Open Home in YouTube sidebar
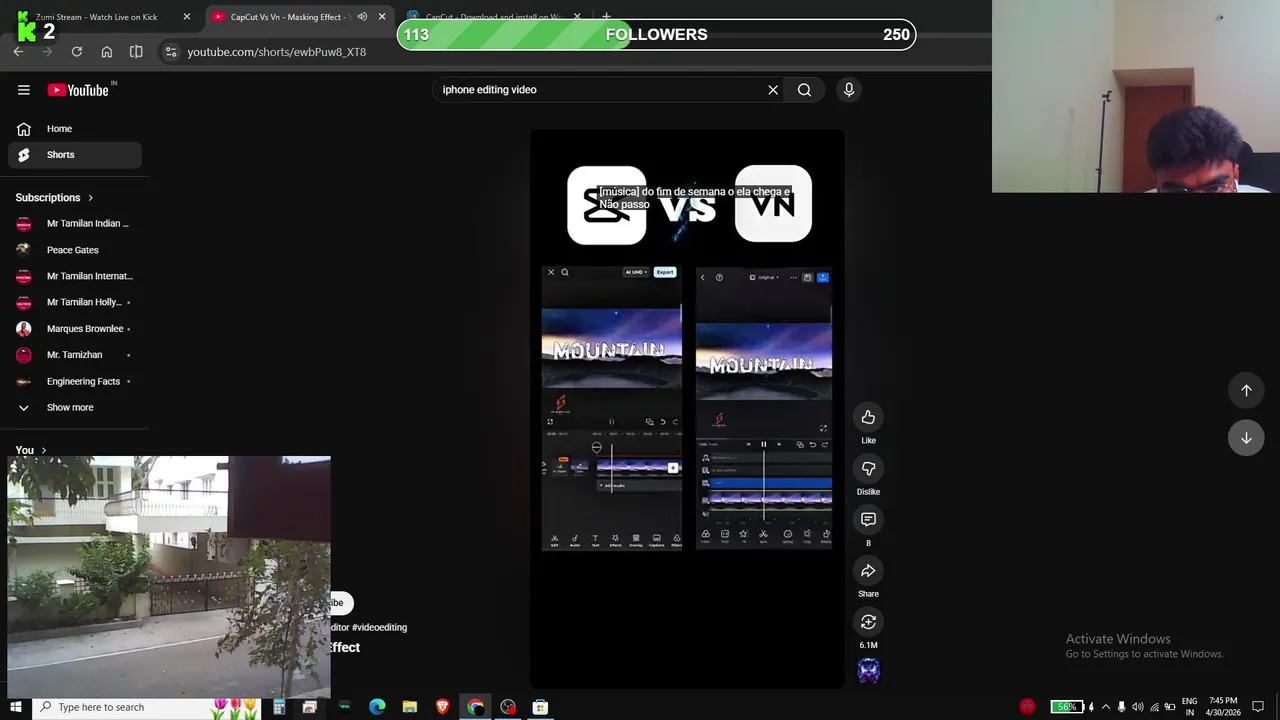The width and height of the screenshot is (1280, 720). 75,129
